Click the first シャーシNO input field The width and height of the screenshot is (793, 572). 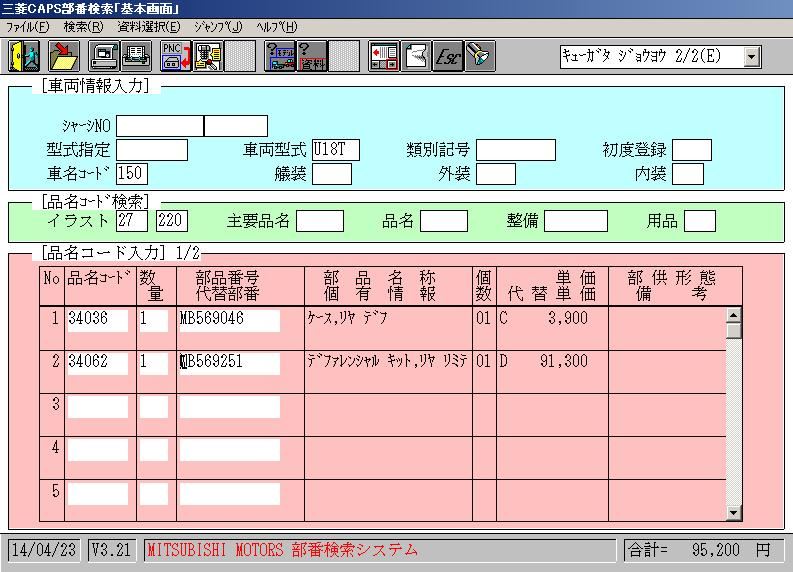(x=160, y=126)
